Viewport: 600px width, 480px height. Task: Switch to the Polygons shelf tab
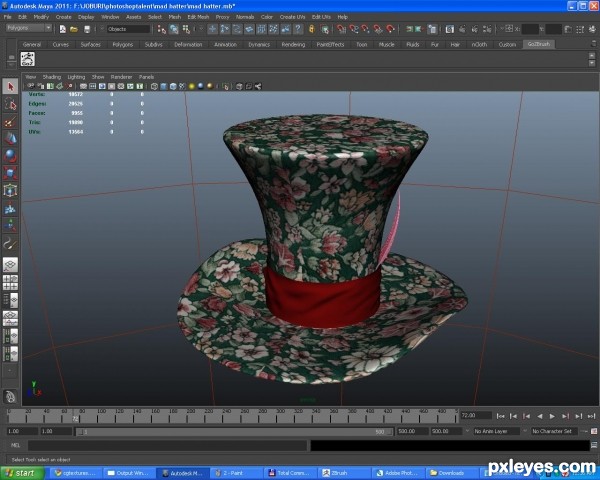(122, 44)
